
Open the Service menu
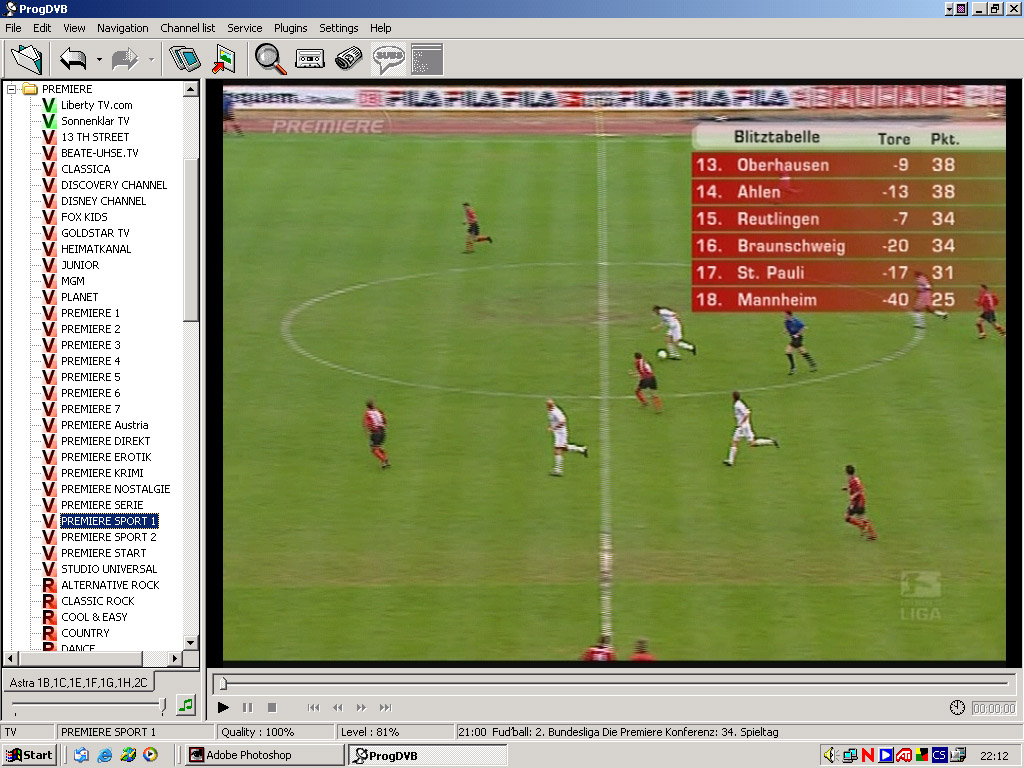(x=244, y=28)
